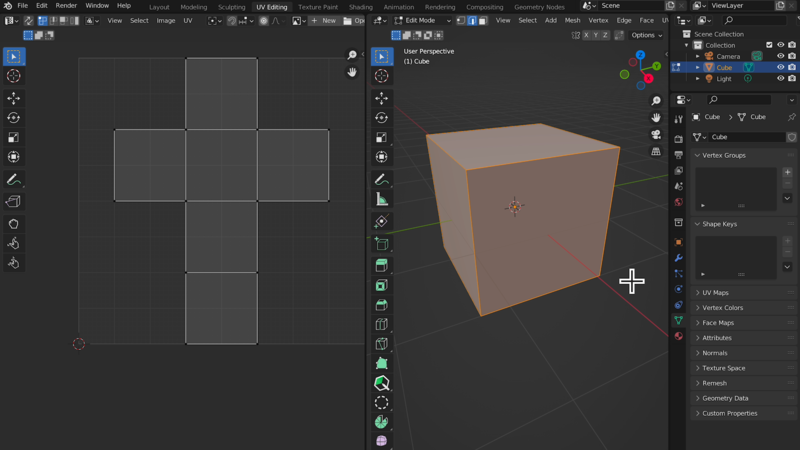The width and height of the screenshot is (800, 450).
Task: Open the Modifier properties wrench tab
Action: coord(679,258)
